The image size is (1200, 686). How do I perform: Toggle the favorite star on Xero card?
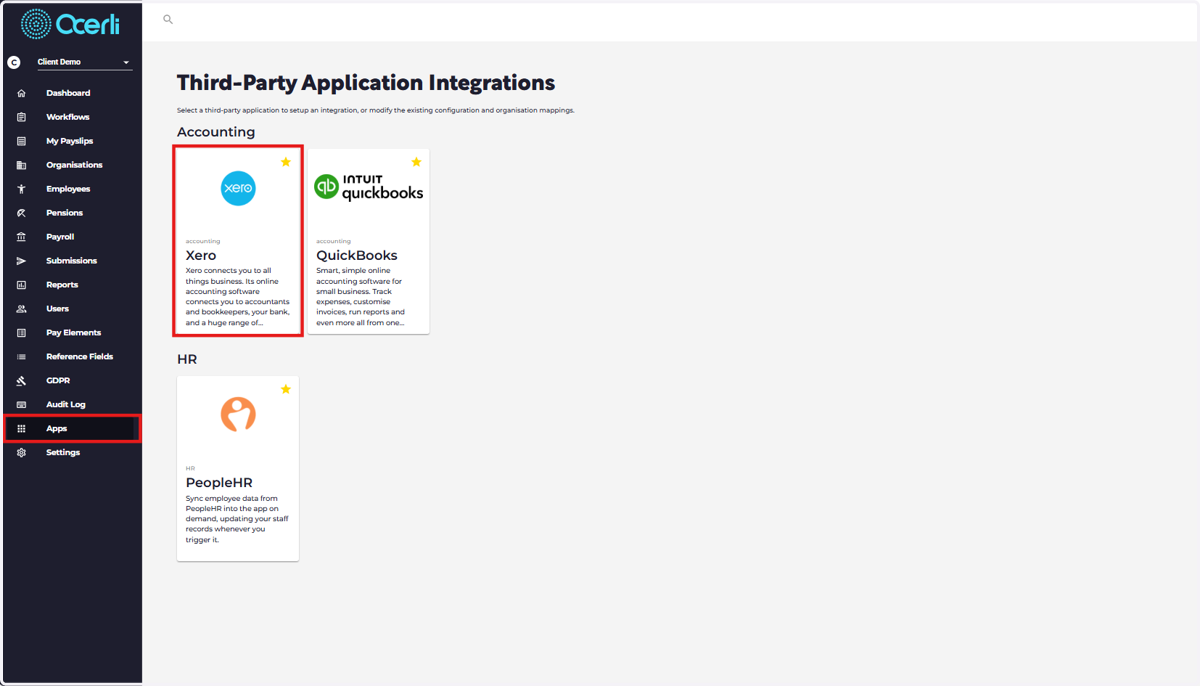pyautogui.click(x=286, y=162)
